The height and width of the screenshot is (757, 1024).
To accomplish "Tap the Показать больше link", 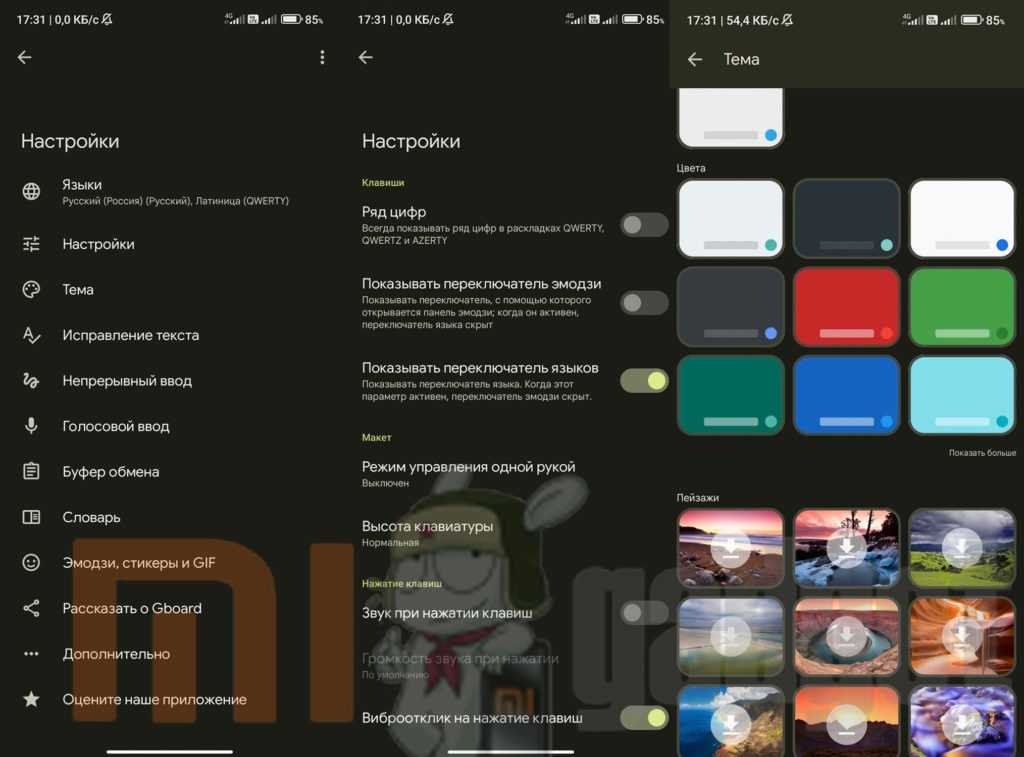I will [x=982, y=453].
